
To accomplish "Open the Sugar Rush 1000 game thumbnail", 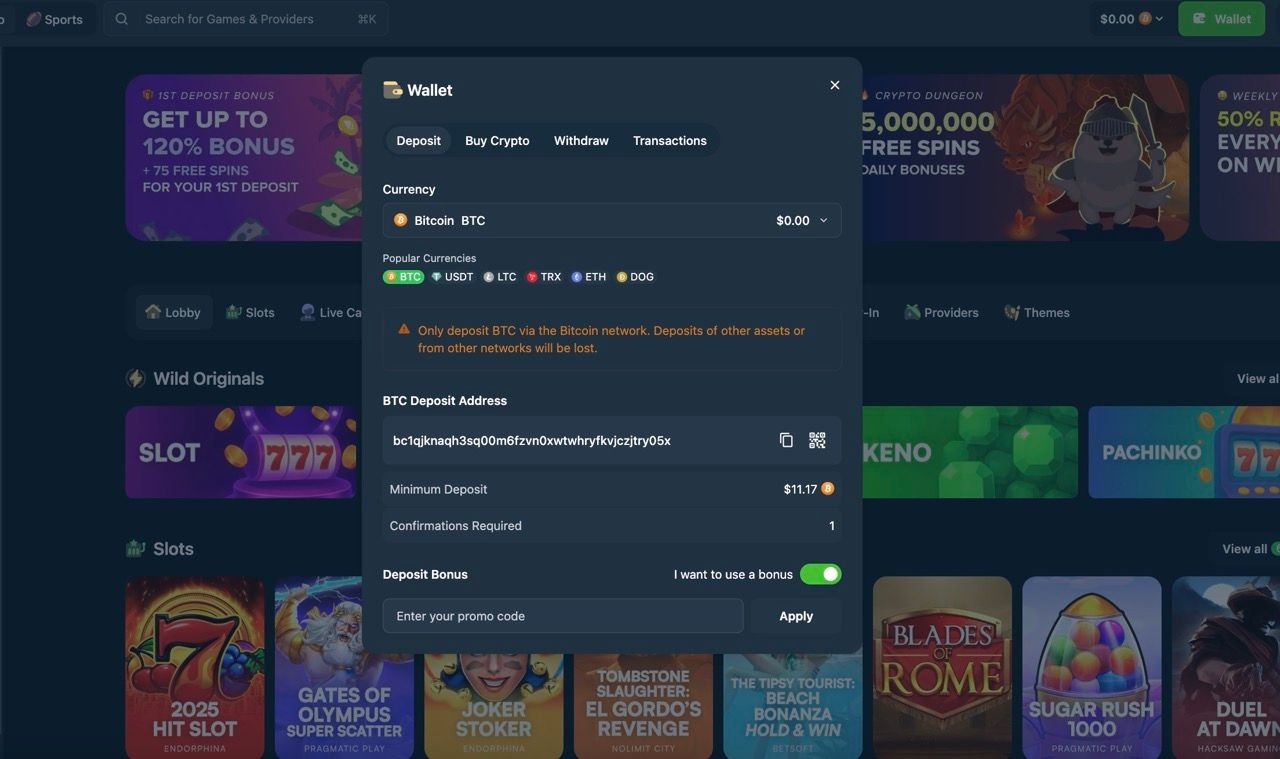I will [1092, 667].
